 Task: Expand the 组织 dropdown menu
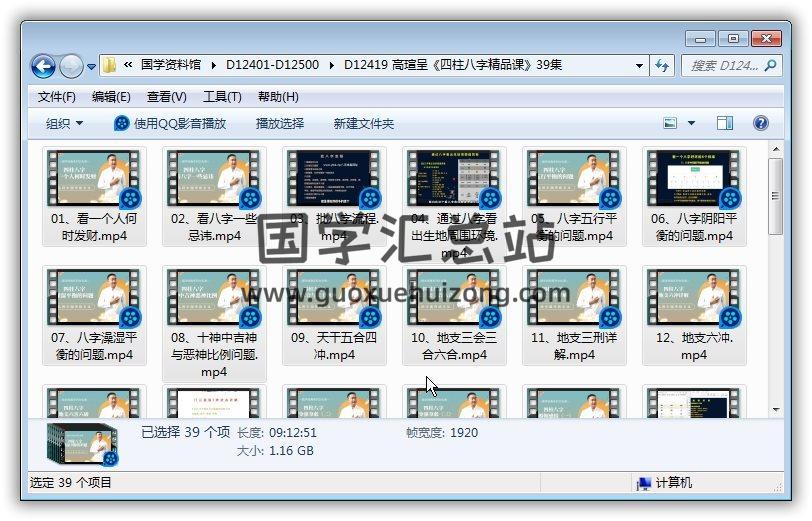click(65, 123)
